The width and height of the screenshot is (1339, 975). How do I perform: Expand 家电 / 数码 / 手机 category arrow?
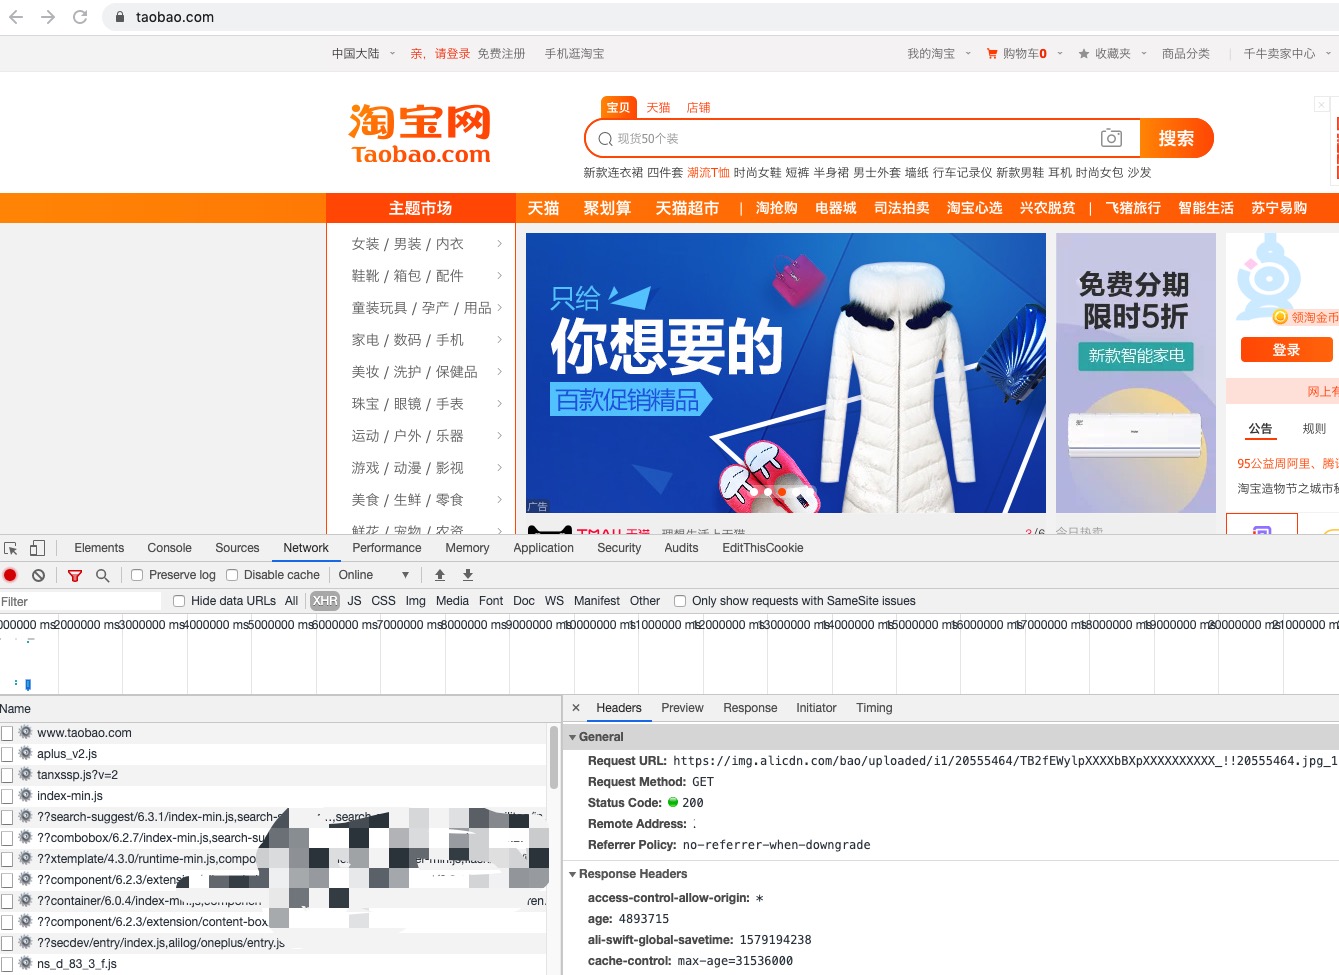click(499, 340)
